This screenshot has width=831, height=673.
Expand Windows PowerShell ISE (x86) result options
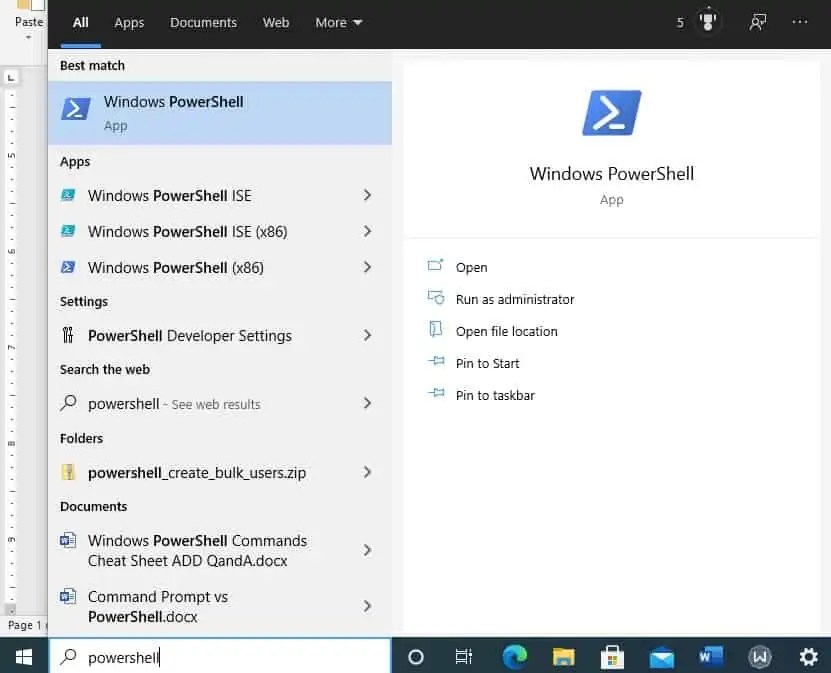tap(366, 231)
